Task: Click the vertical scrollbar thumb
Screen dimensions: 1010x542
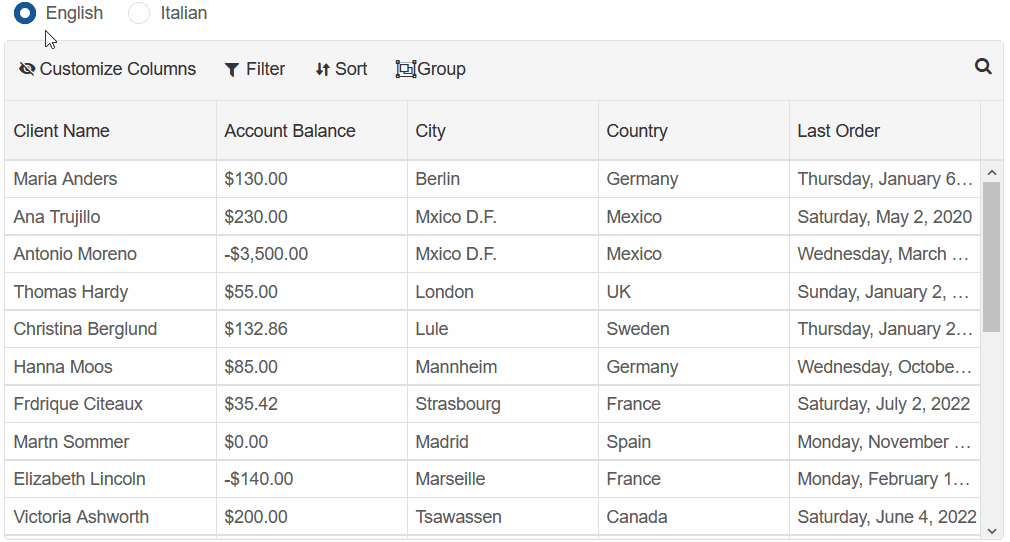Action: [x=991, y=255]
